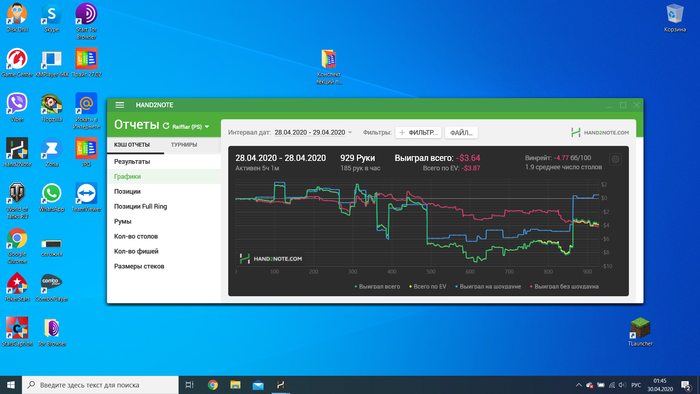
Task: Show hidden system tray icons
Action: point(578,385)
